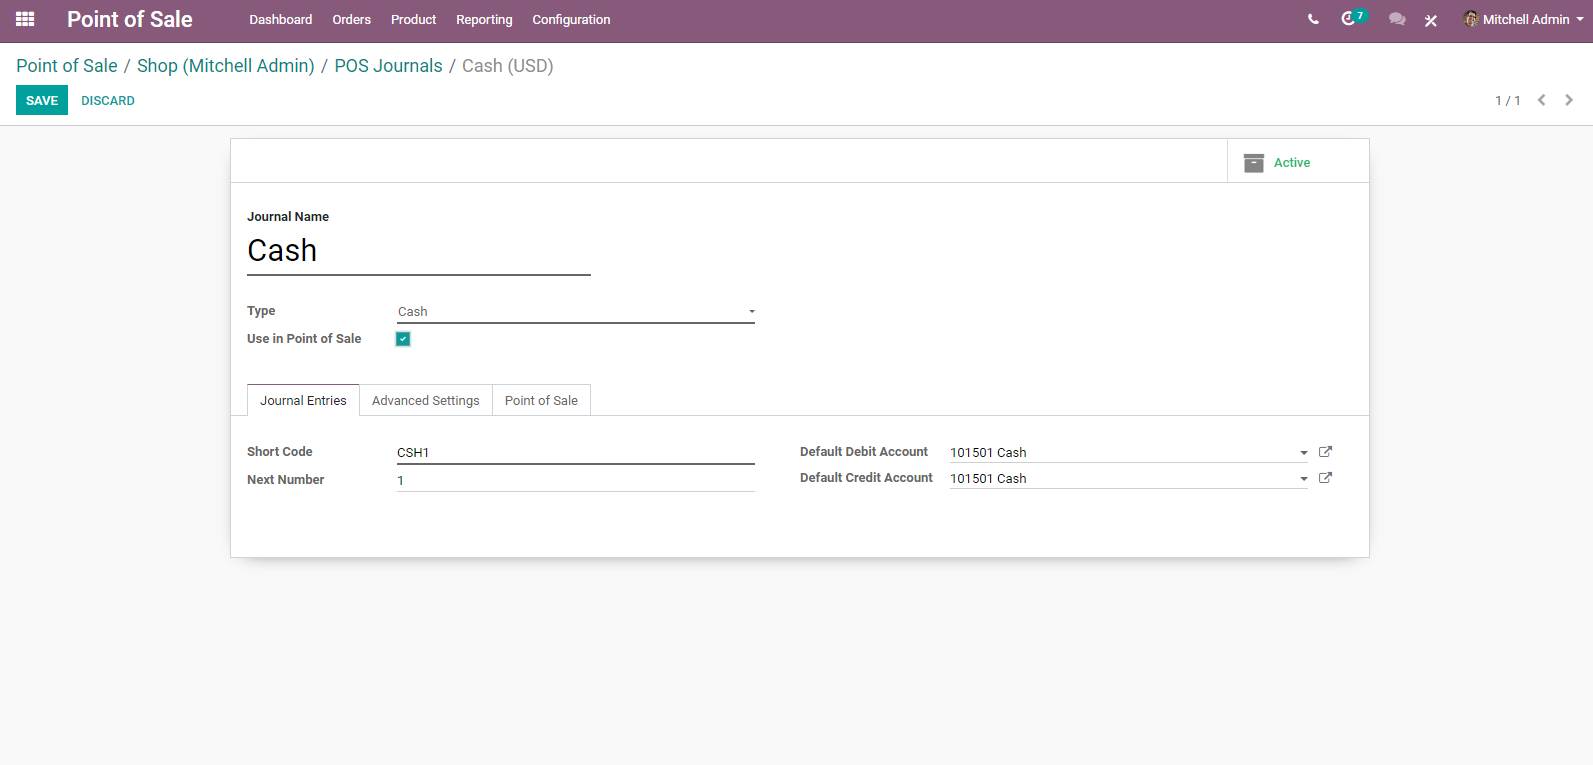Open the Type dropdown
Screen dimensions: 1593x765
575,312
